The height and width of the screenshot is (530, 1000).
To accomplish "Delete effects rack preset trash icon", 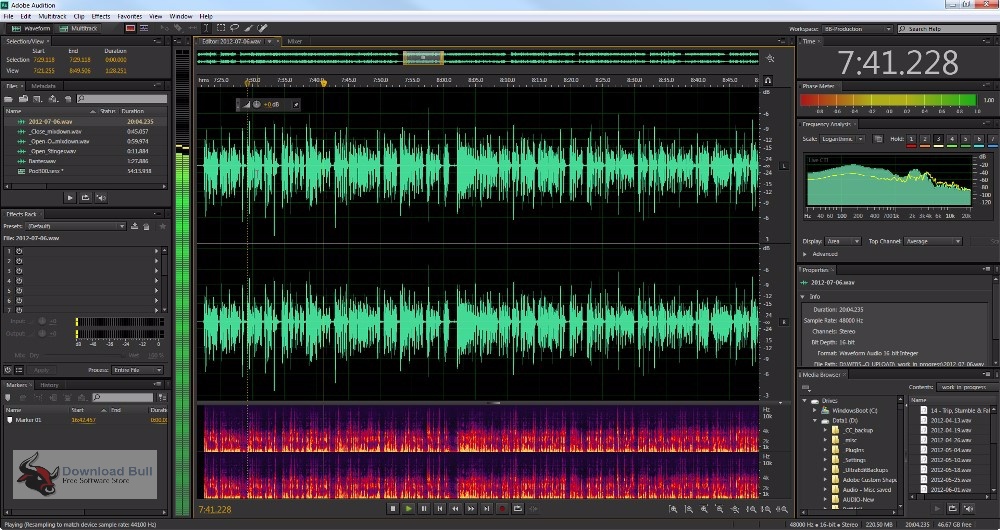I will (x=146, y=226).
